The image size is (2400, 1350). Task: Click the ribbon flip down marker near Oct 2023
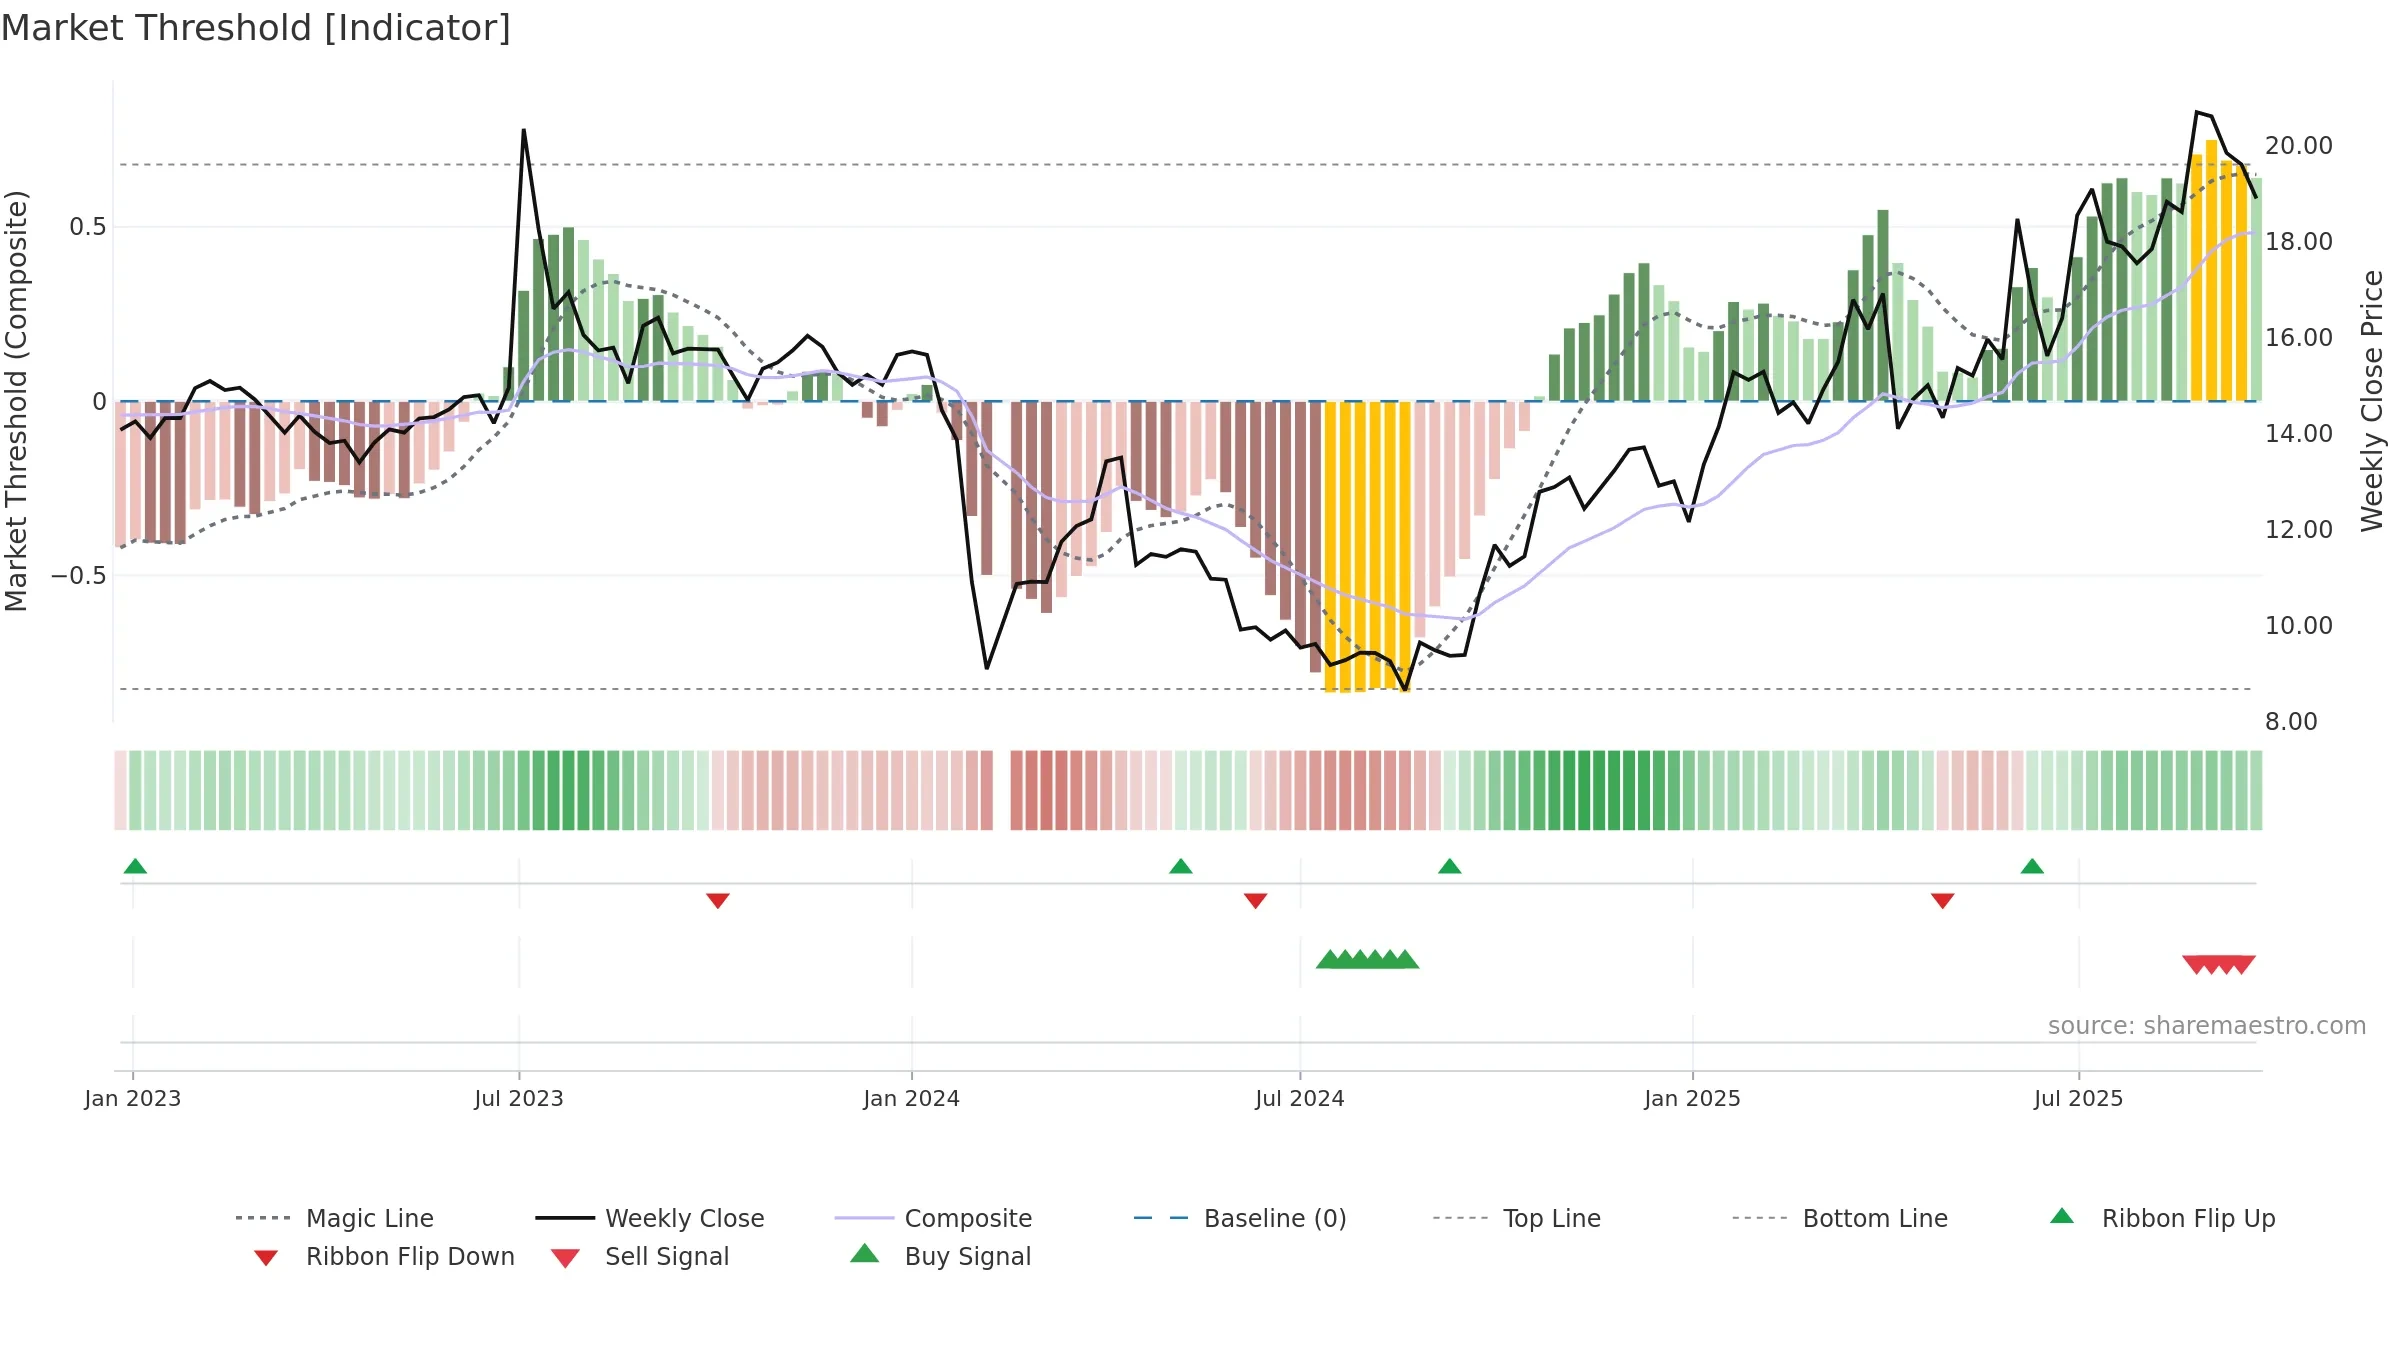(x=718, y=901)
